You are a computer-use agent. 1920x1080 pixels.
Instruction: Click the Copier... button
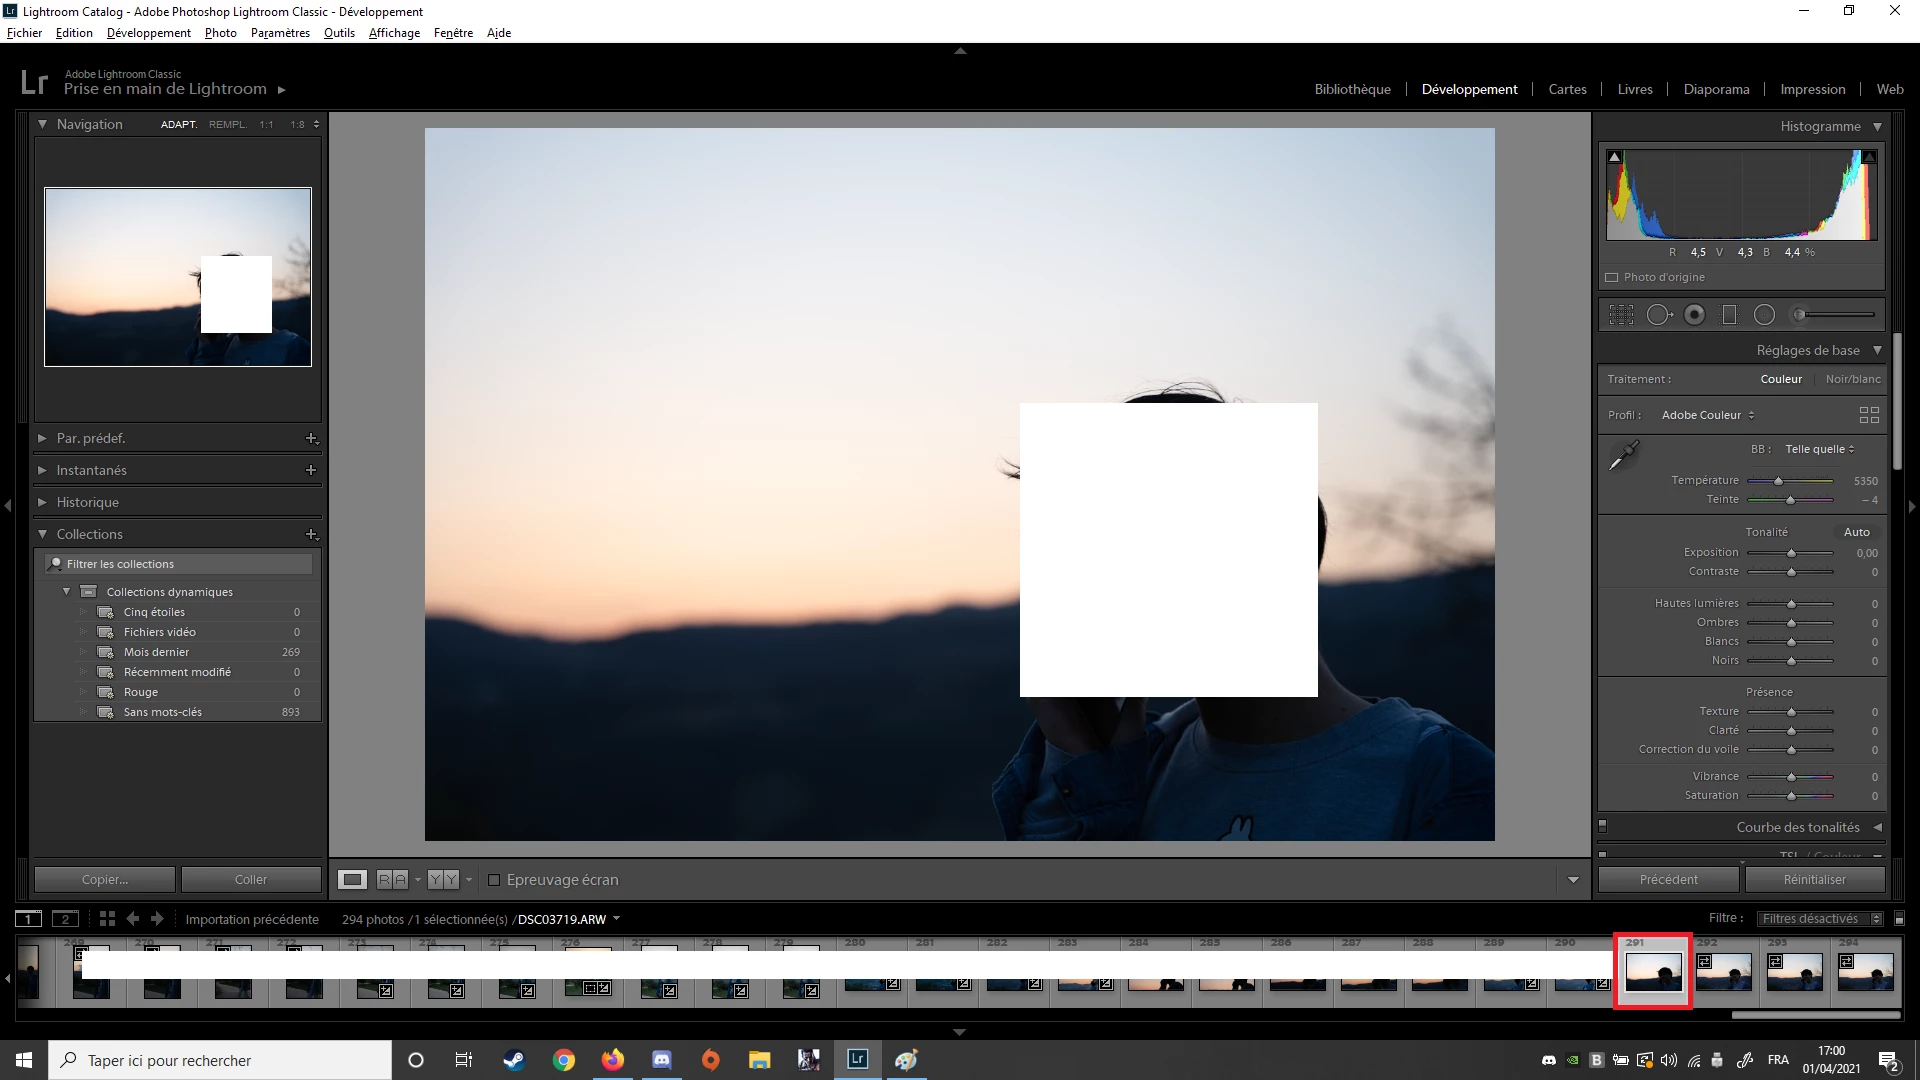pyautogui.click(x=105, y=880)
